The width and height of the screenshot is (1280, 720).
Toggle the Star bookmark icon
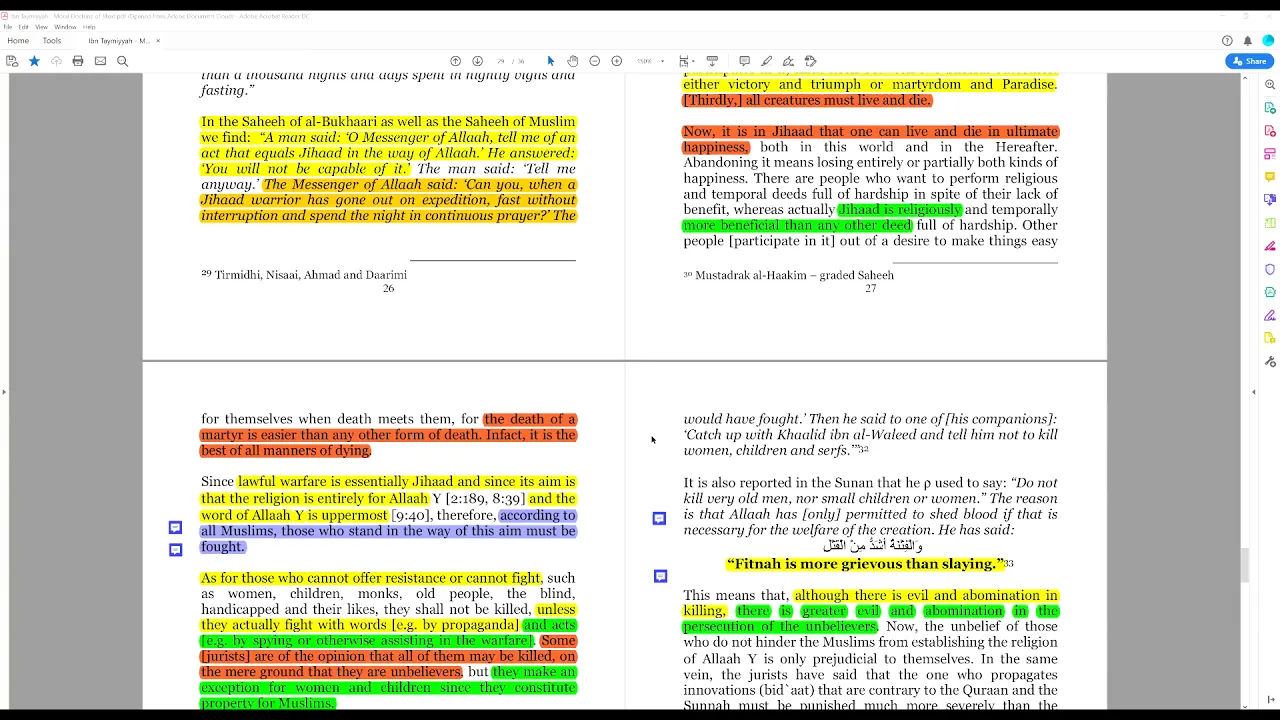point(34,61)
